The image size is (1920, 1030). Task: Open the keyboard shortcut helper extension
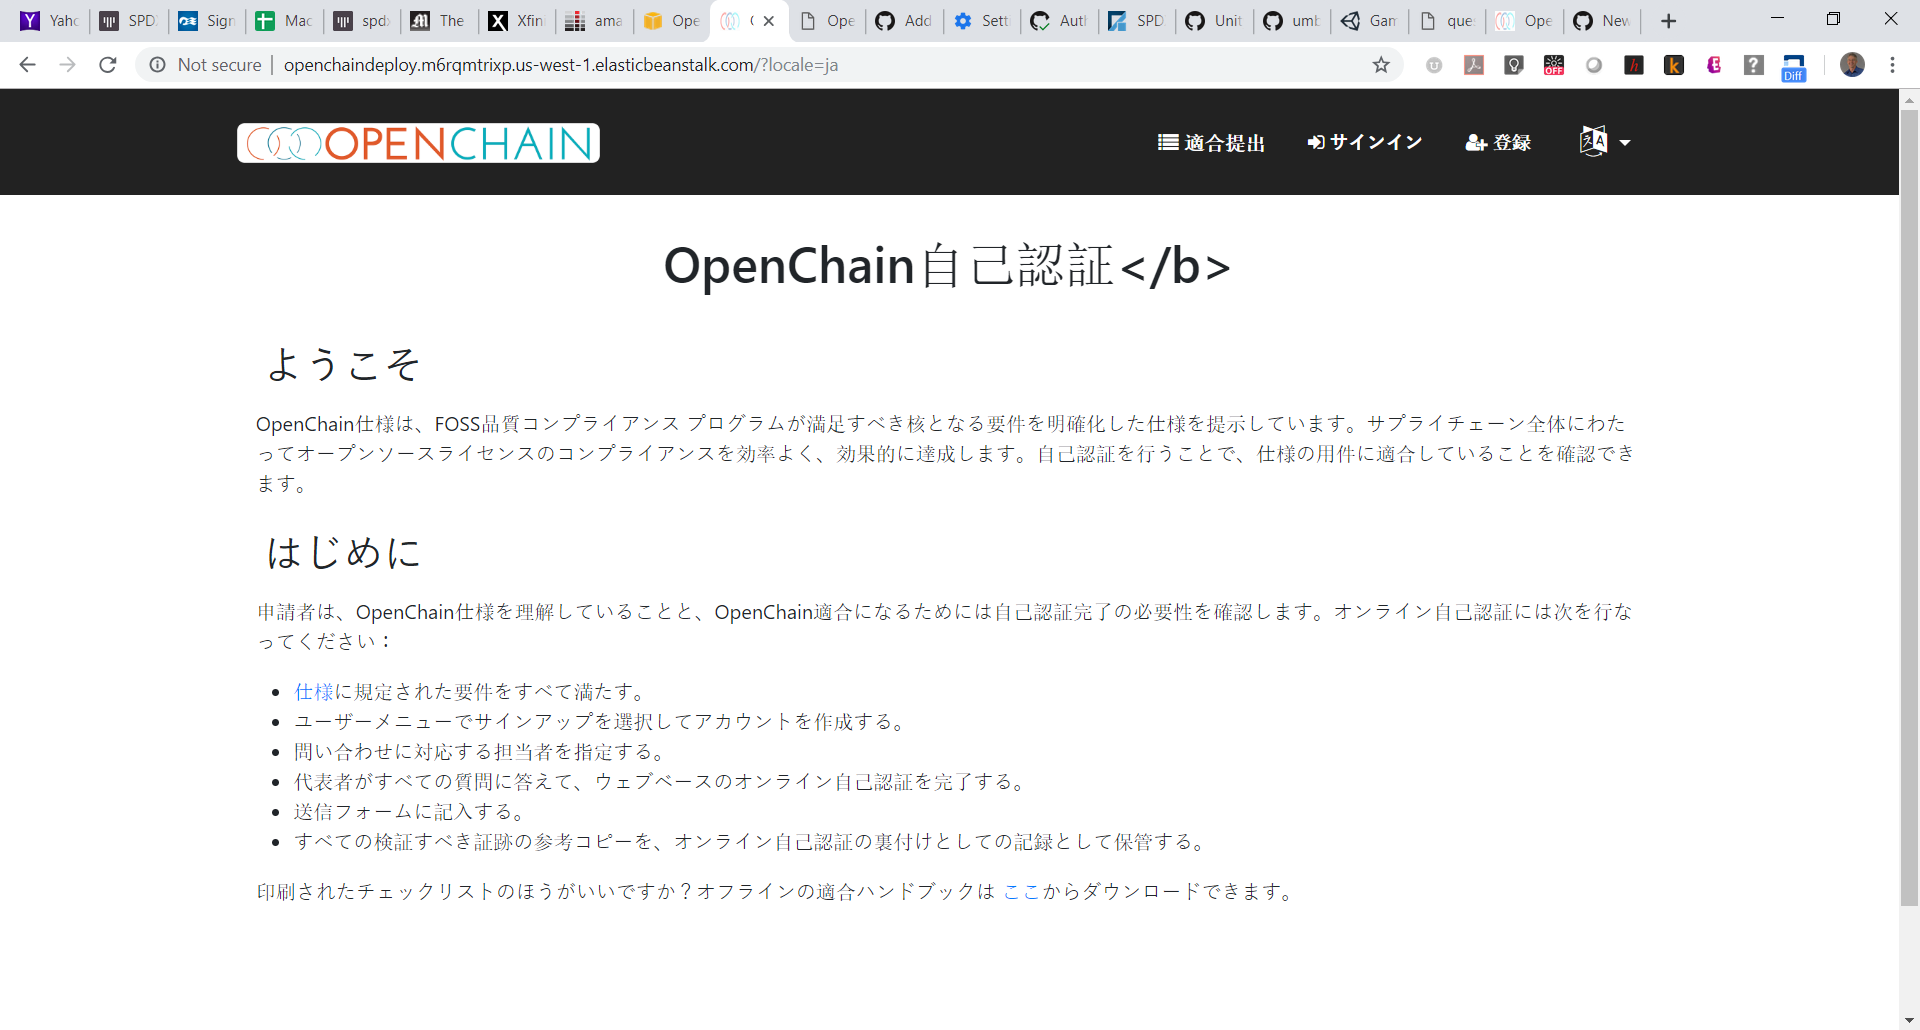(1755, 65)
